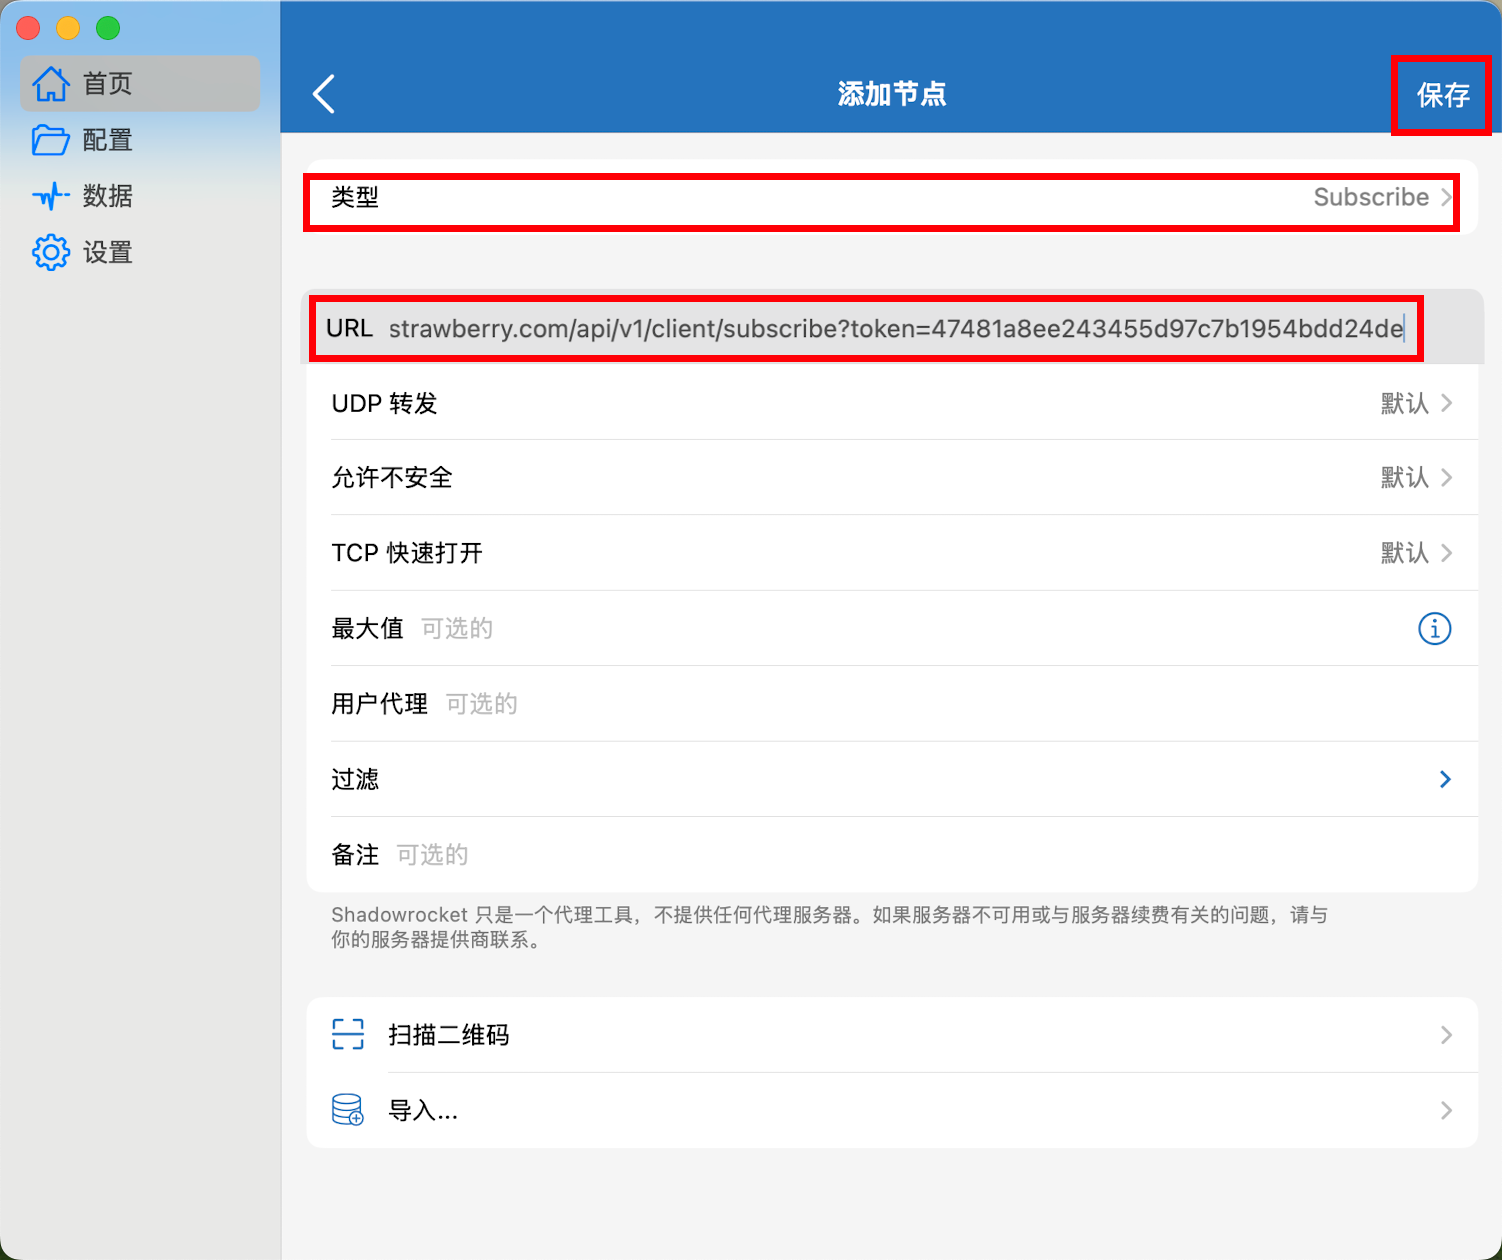Click the URL input field
This screenshot has width=1502, height=1260.
896,328
